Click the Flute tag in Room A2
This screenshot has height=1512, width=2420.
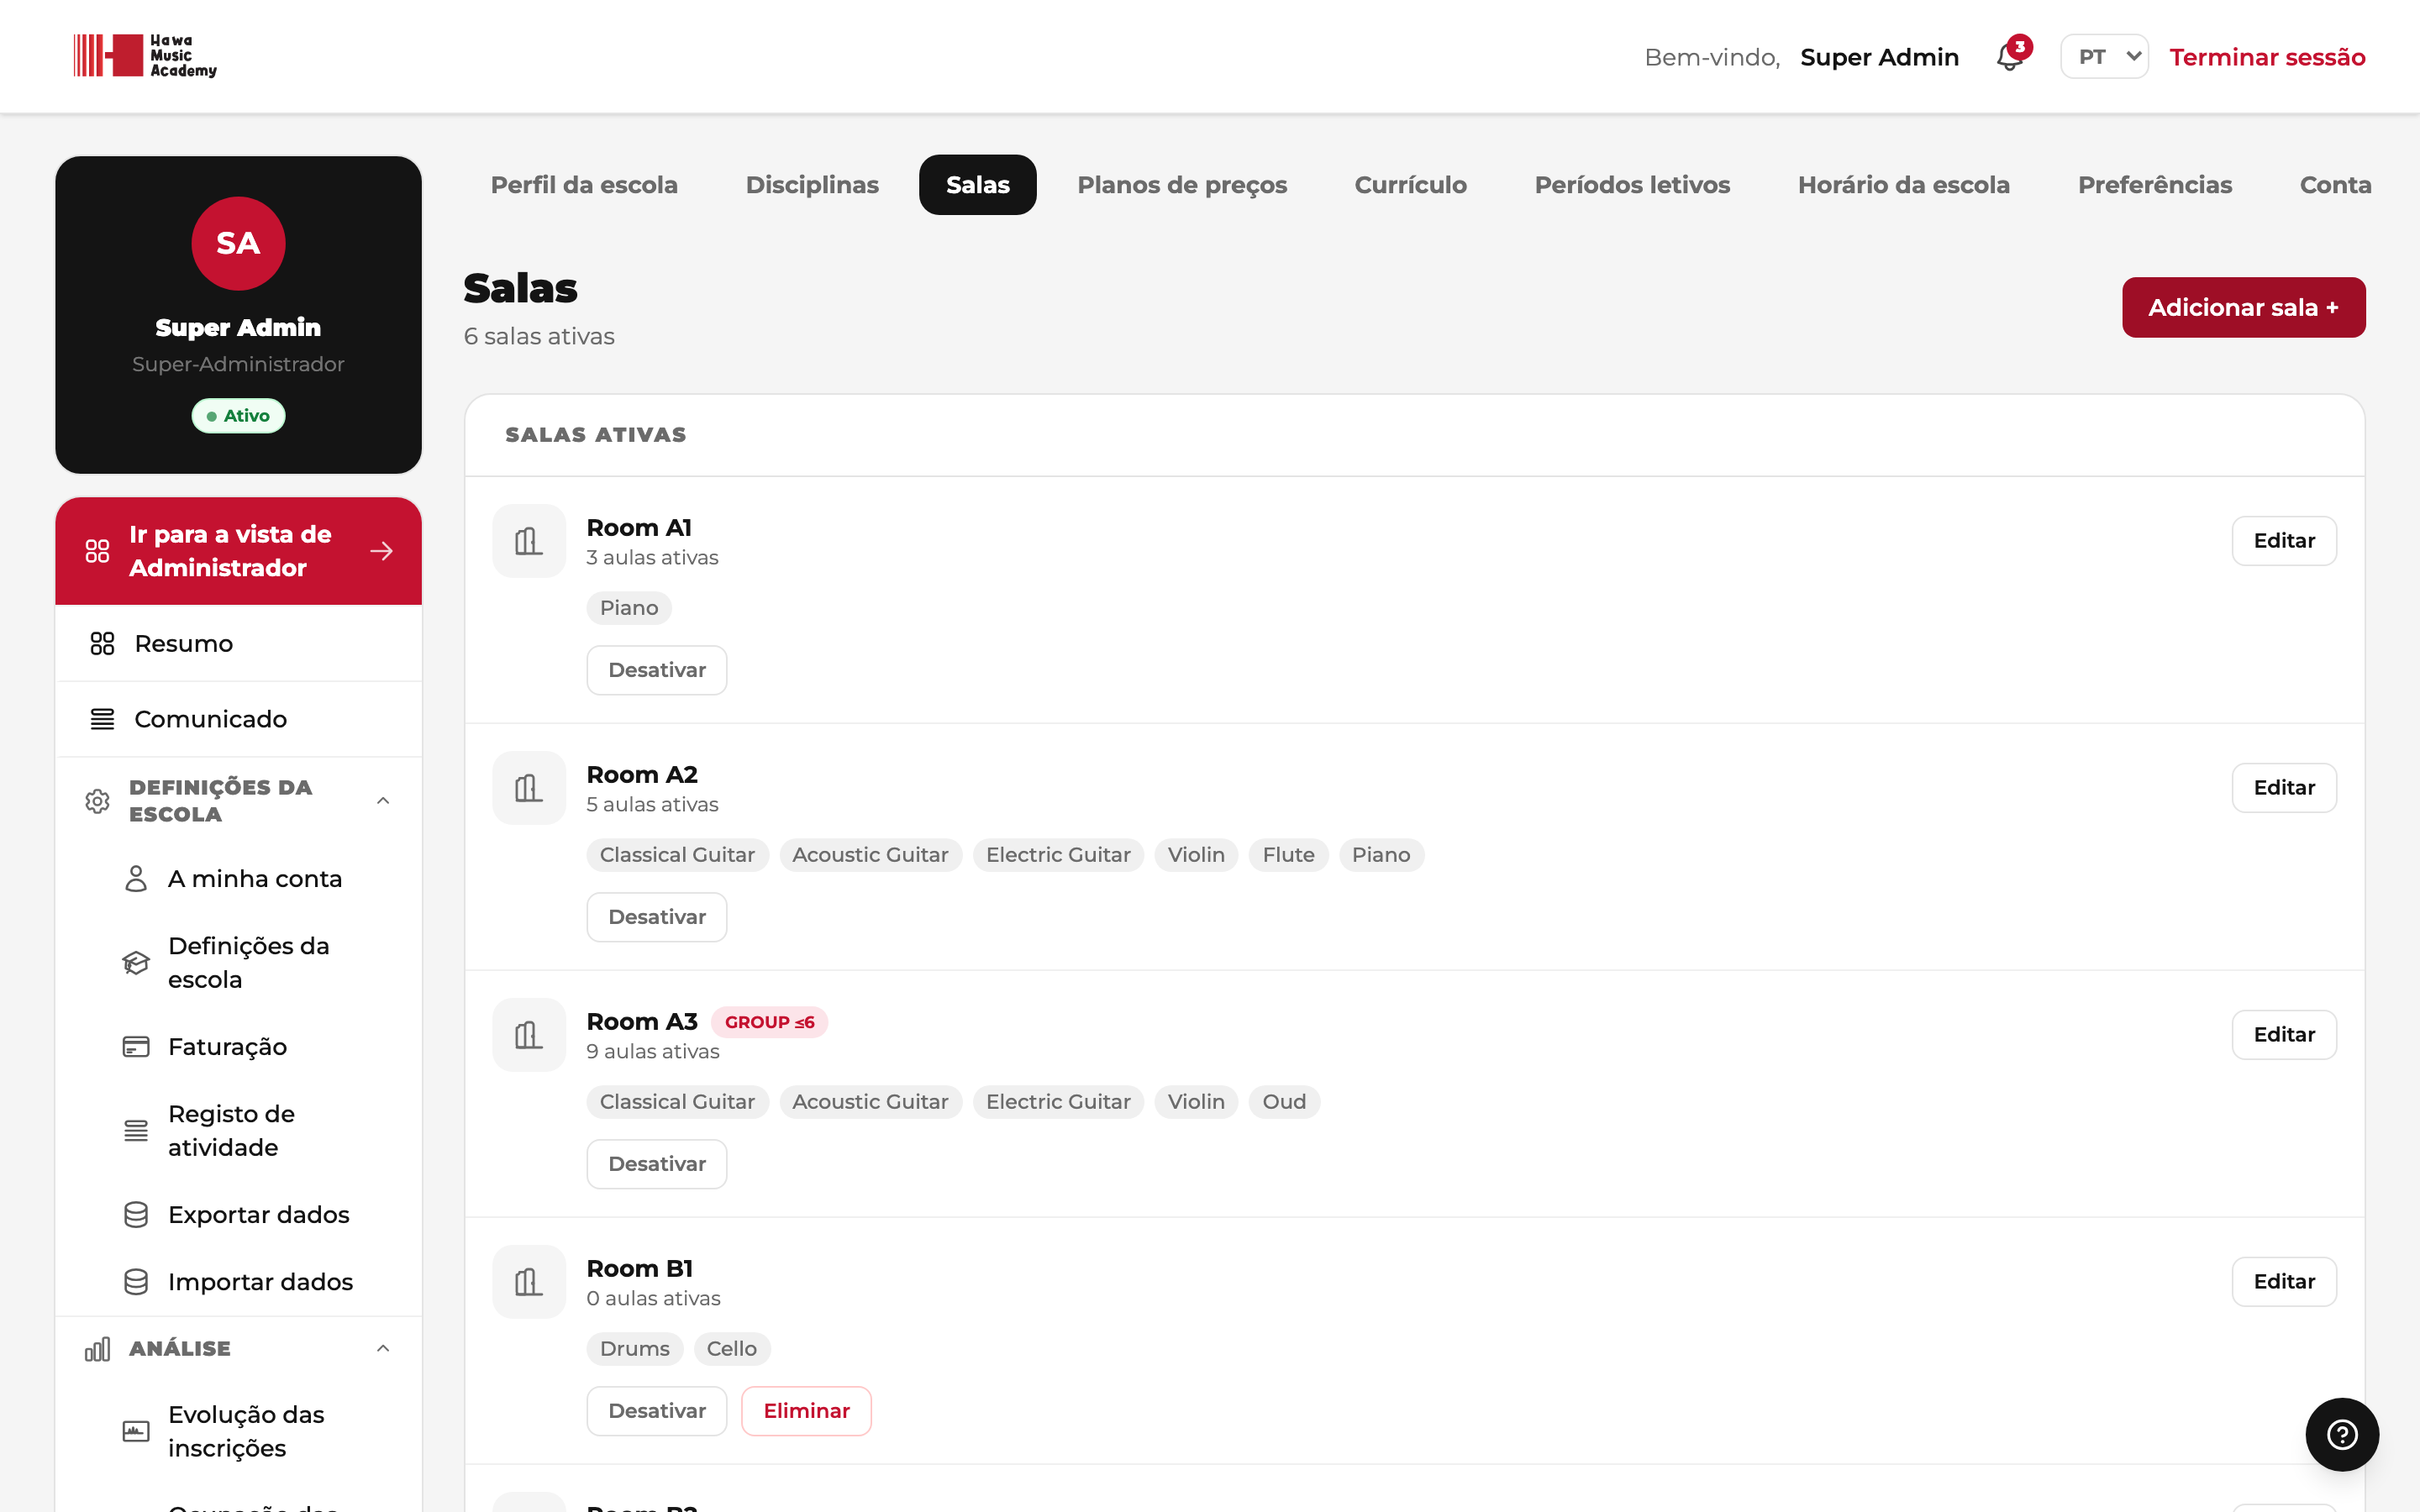[x=1288, y=855]
